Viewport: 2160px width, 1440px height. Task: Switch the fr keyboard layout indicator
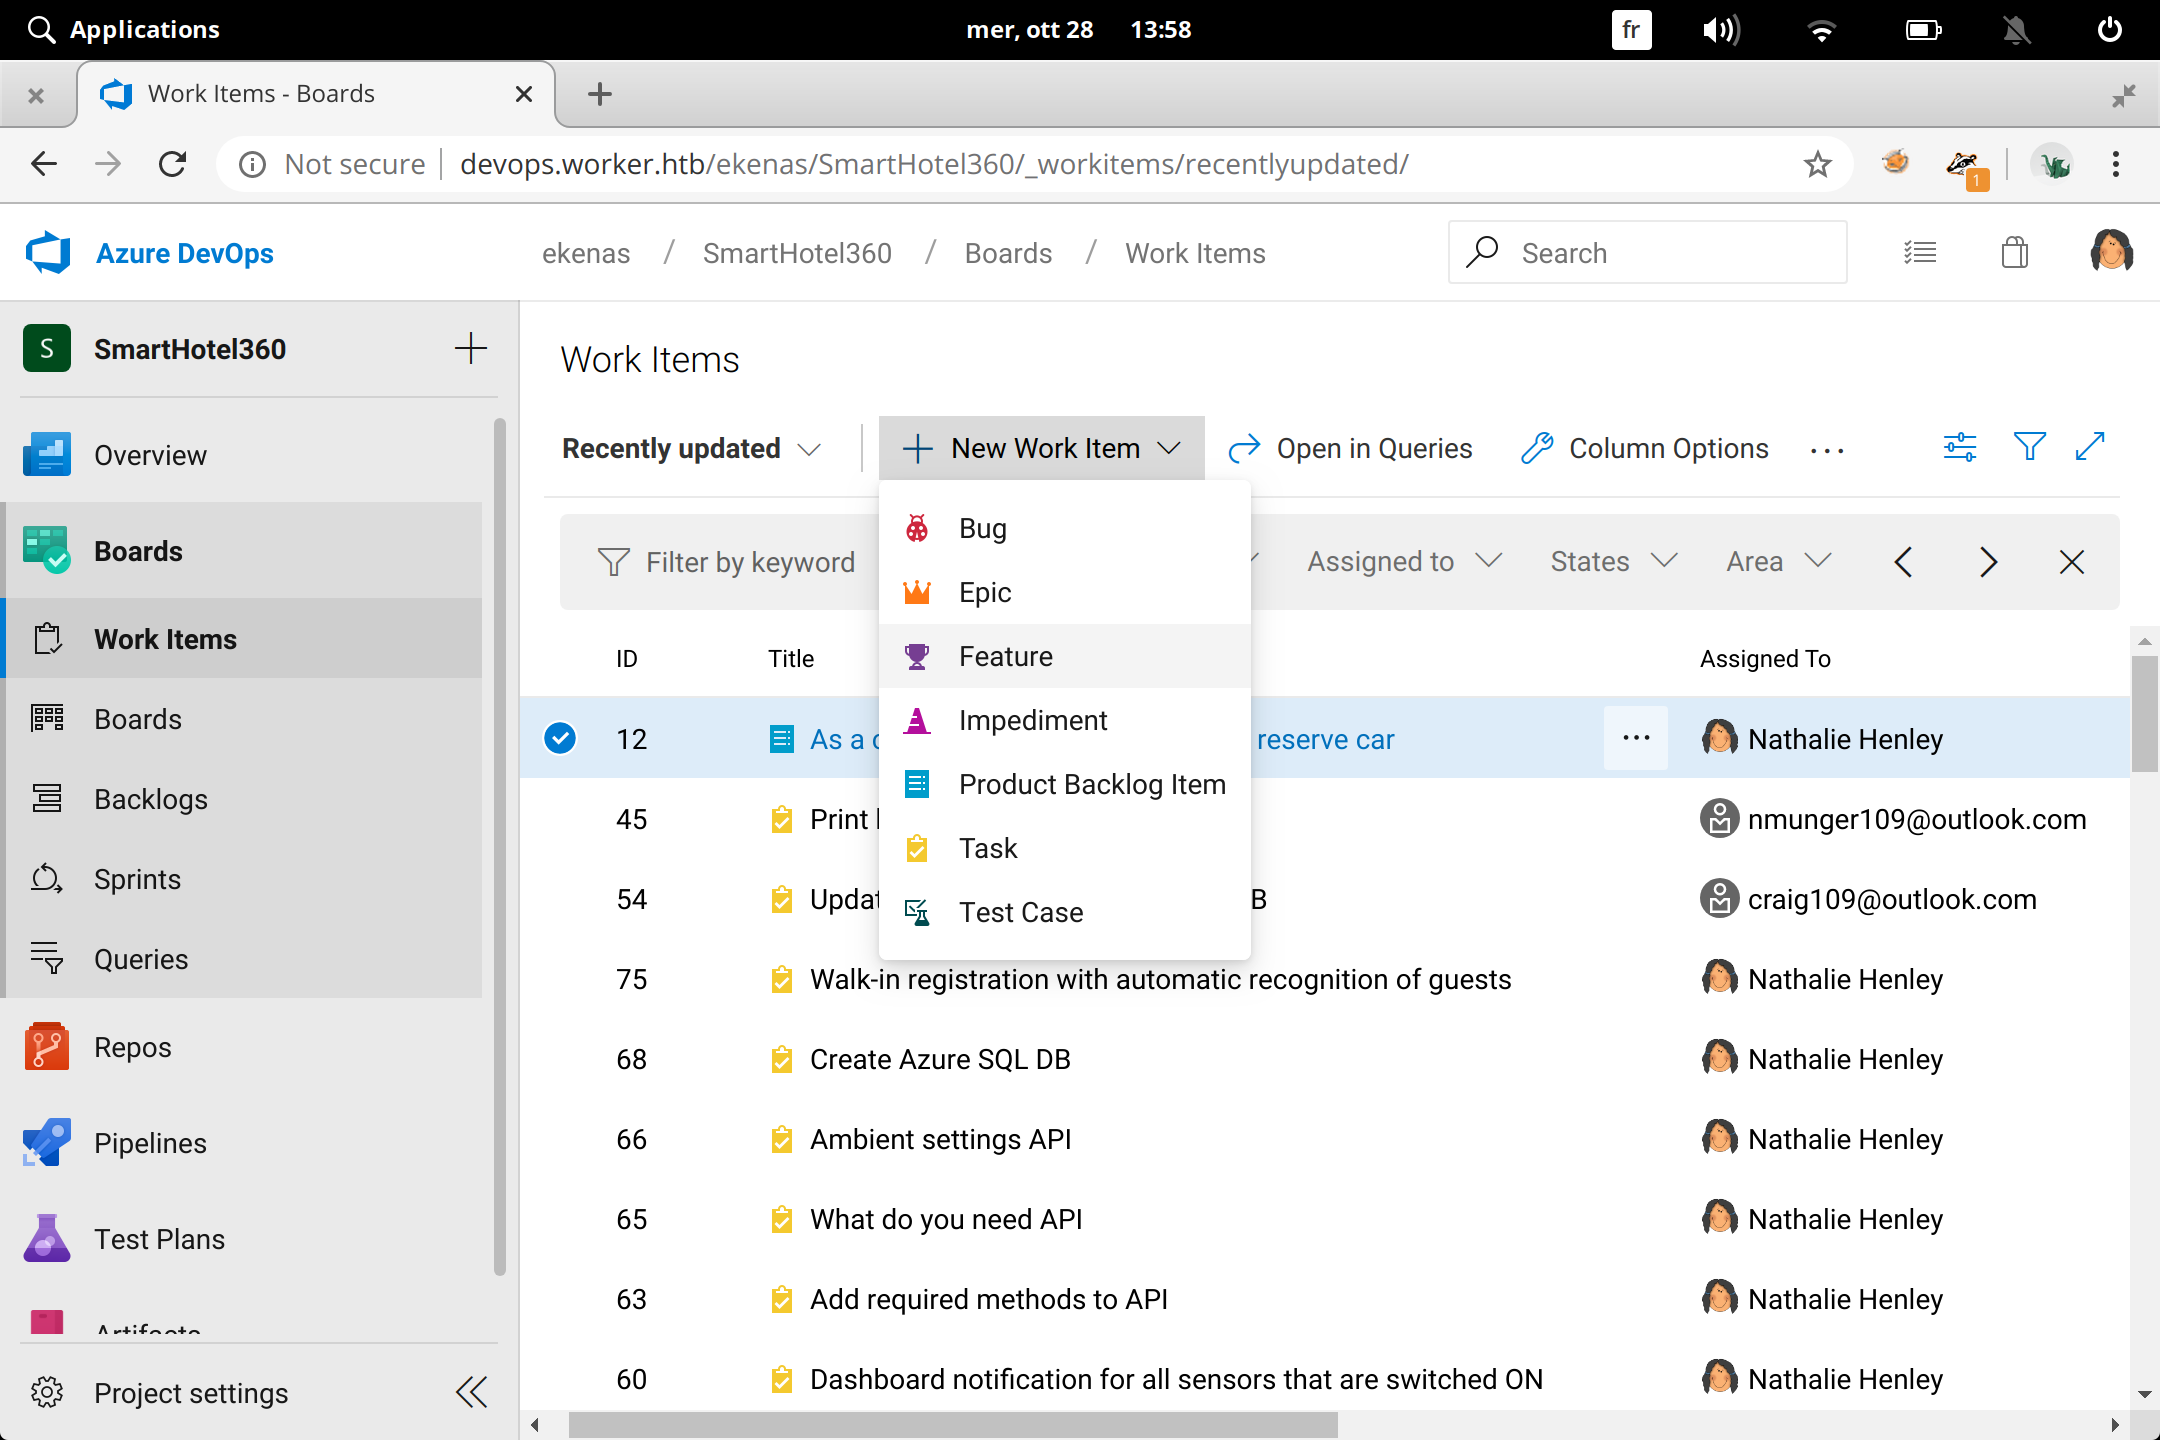click(x=1631, y=30)
